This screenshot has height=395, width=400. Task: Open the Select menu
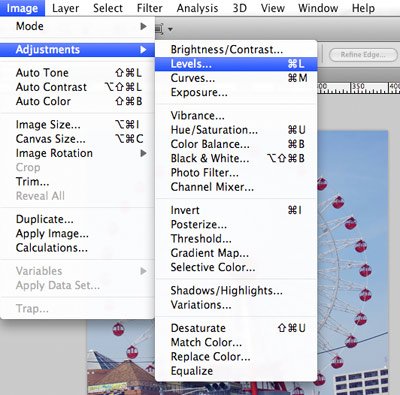[108, 8]
